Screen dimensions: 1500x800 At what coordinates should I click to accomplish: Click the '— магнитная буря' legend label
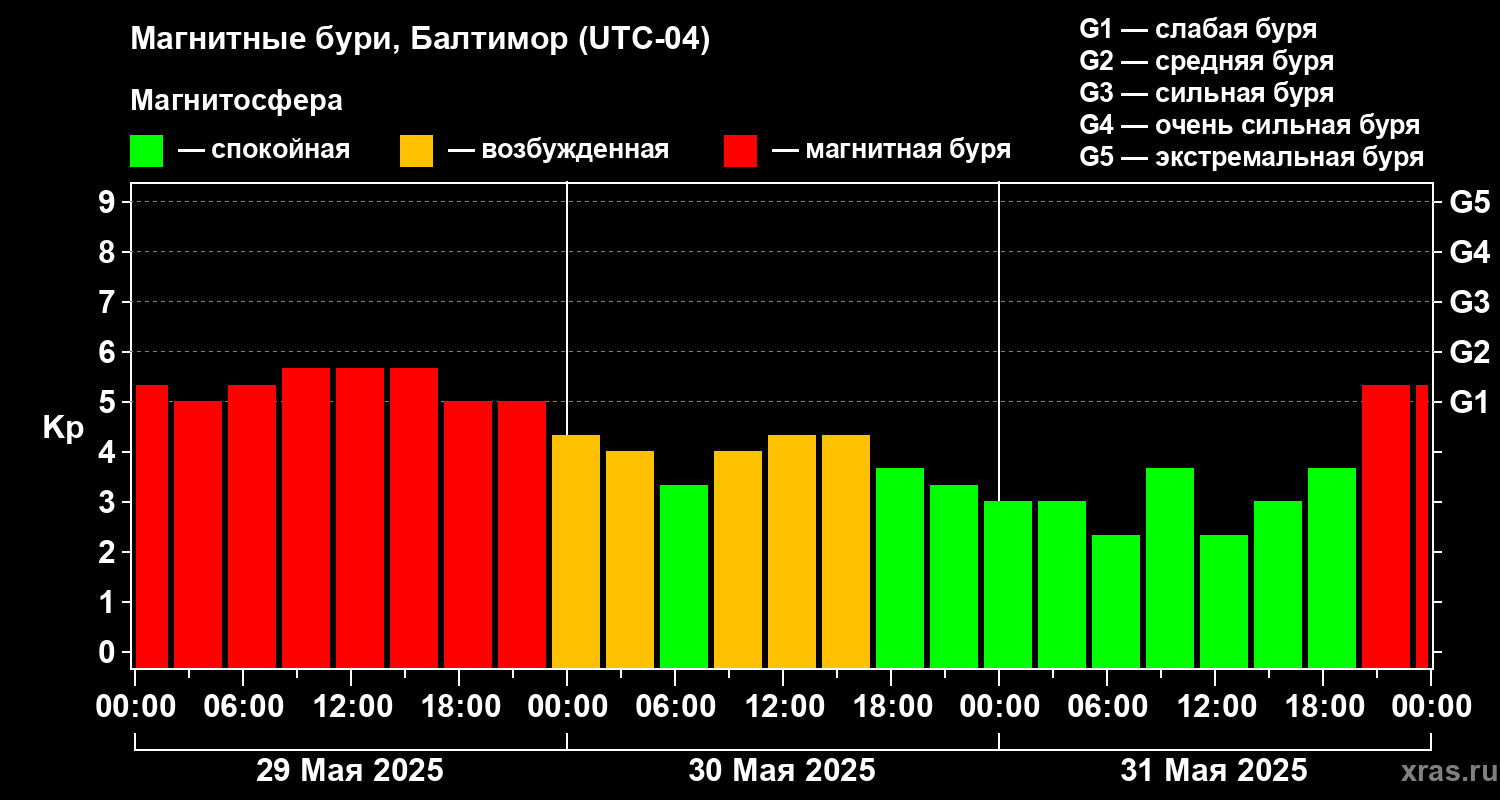click(892, 150)
